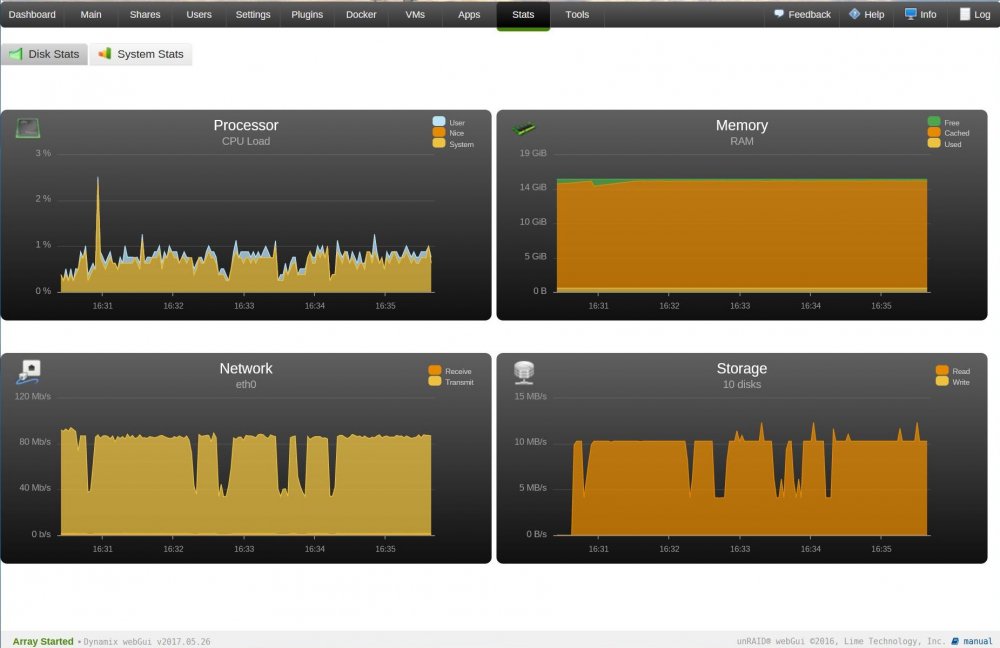1000x648 pixels.
Task: Open the Apps tab
Action: tap(469, 14)
